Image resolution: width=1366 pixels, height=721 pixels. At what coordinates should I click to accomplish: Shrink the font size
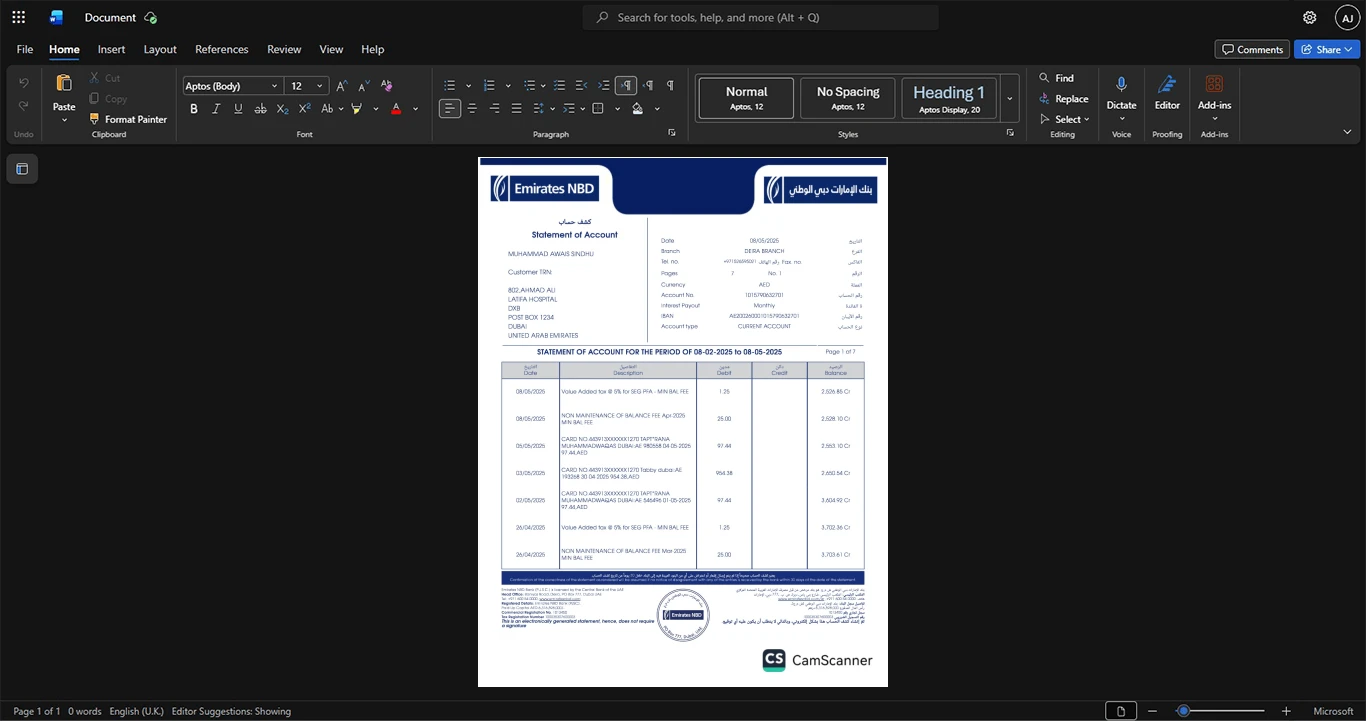[x=364, y=86]
